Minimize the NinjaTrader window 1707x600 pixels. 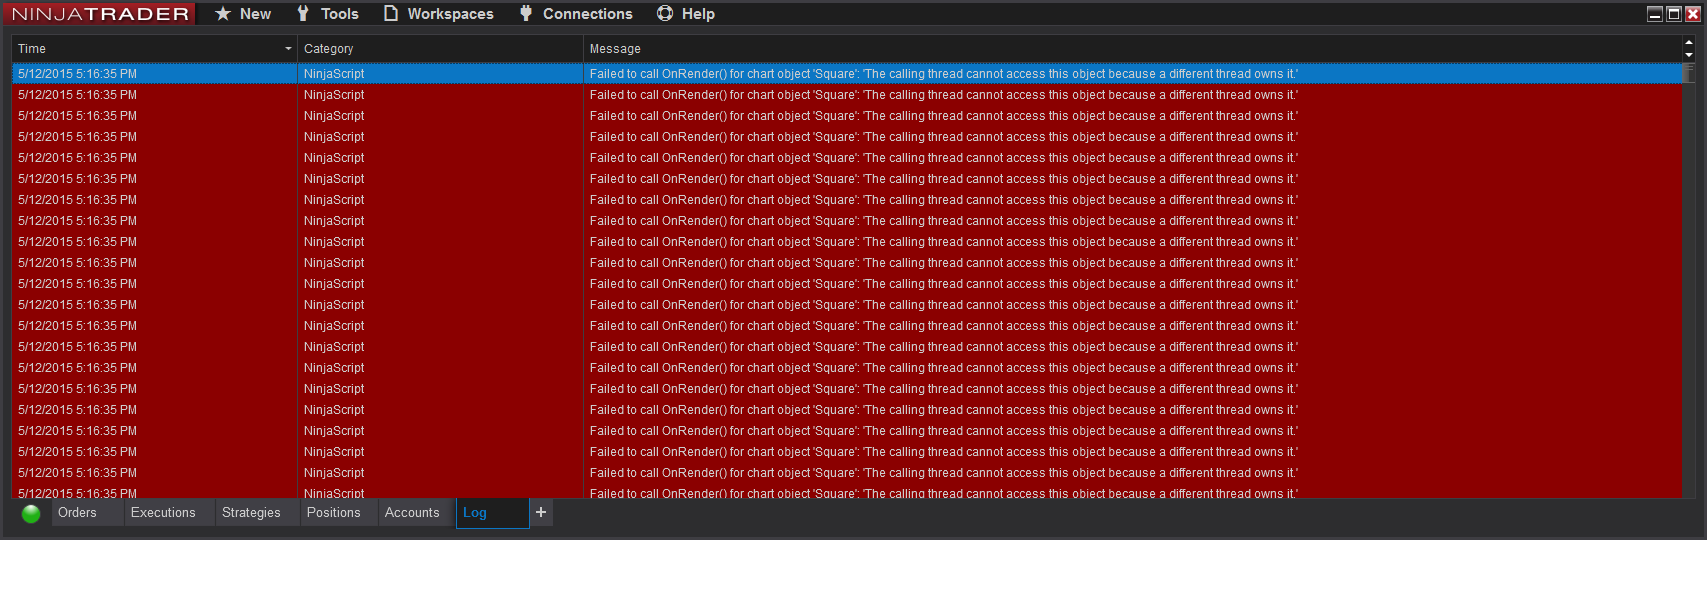[x=1655, y=14]
